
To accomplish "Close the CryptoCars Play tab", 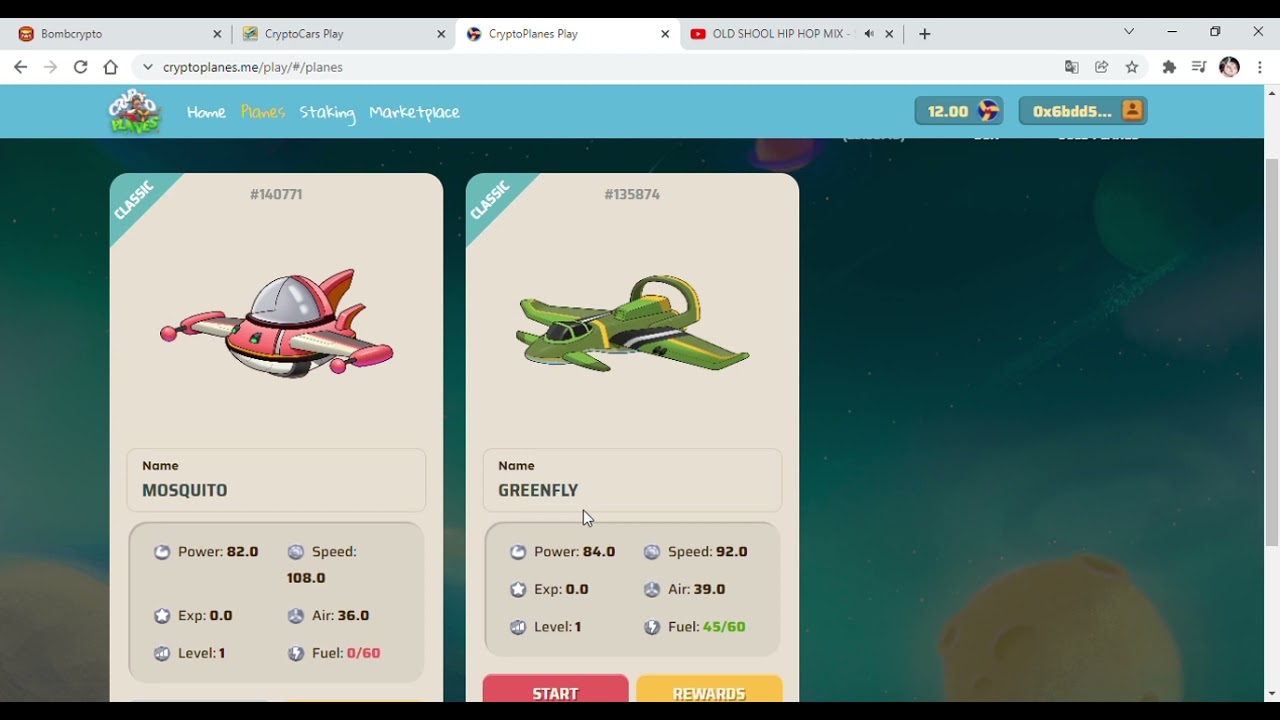I will 441,34.
